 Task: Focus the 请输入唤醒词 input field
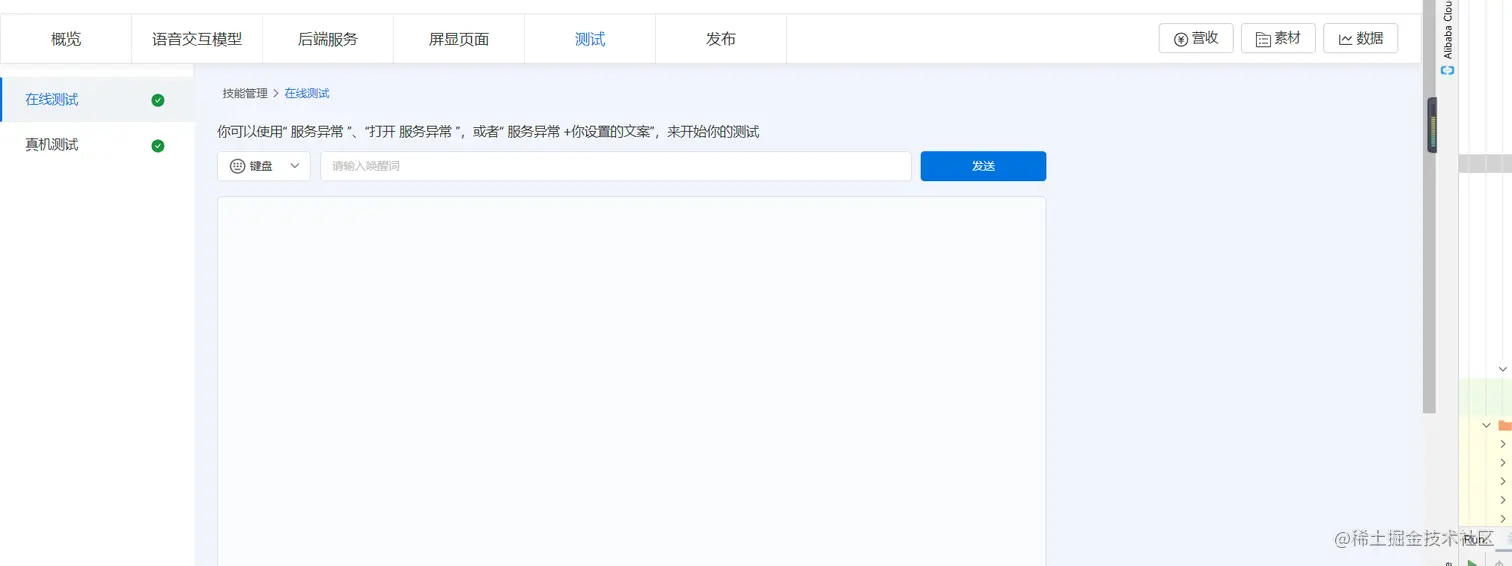pyautogui.click(x=616, y=166)
